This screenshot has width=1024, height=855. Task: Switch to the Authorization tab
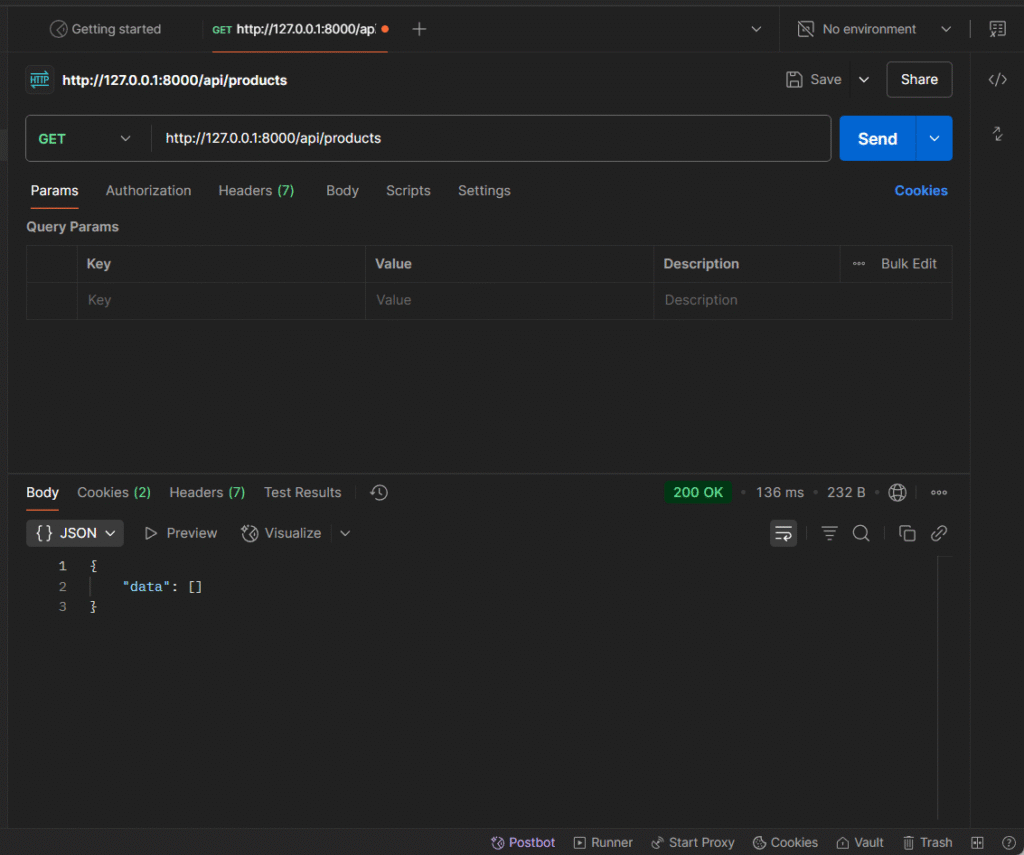coord(148,190)
